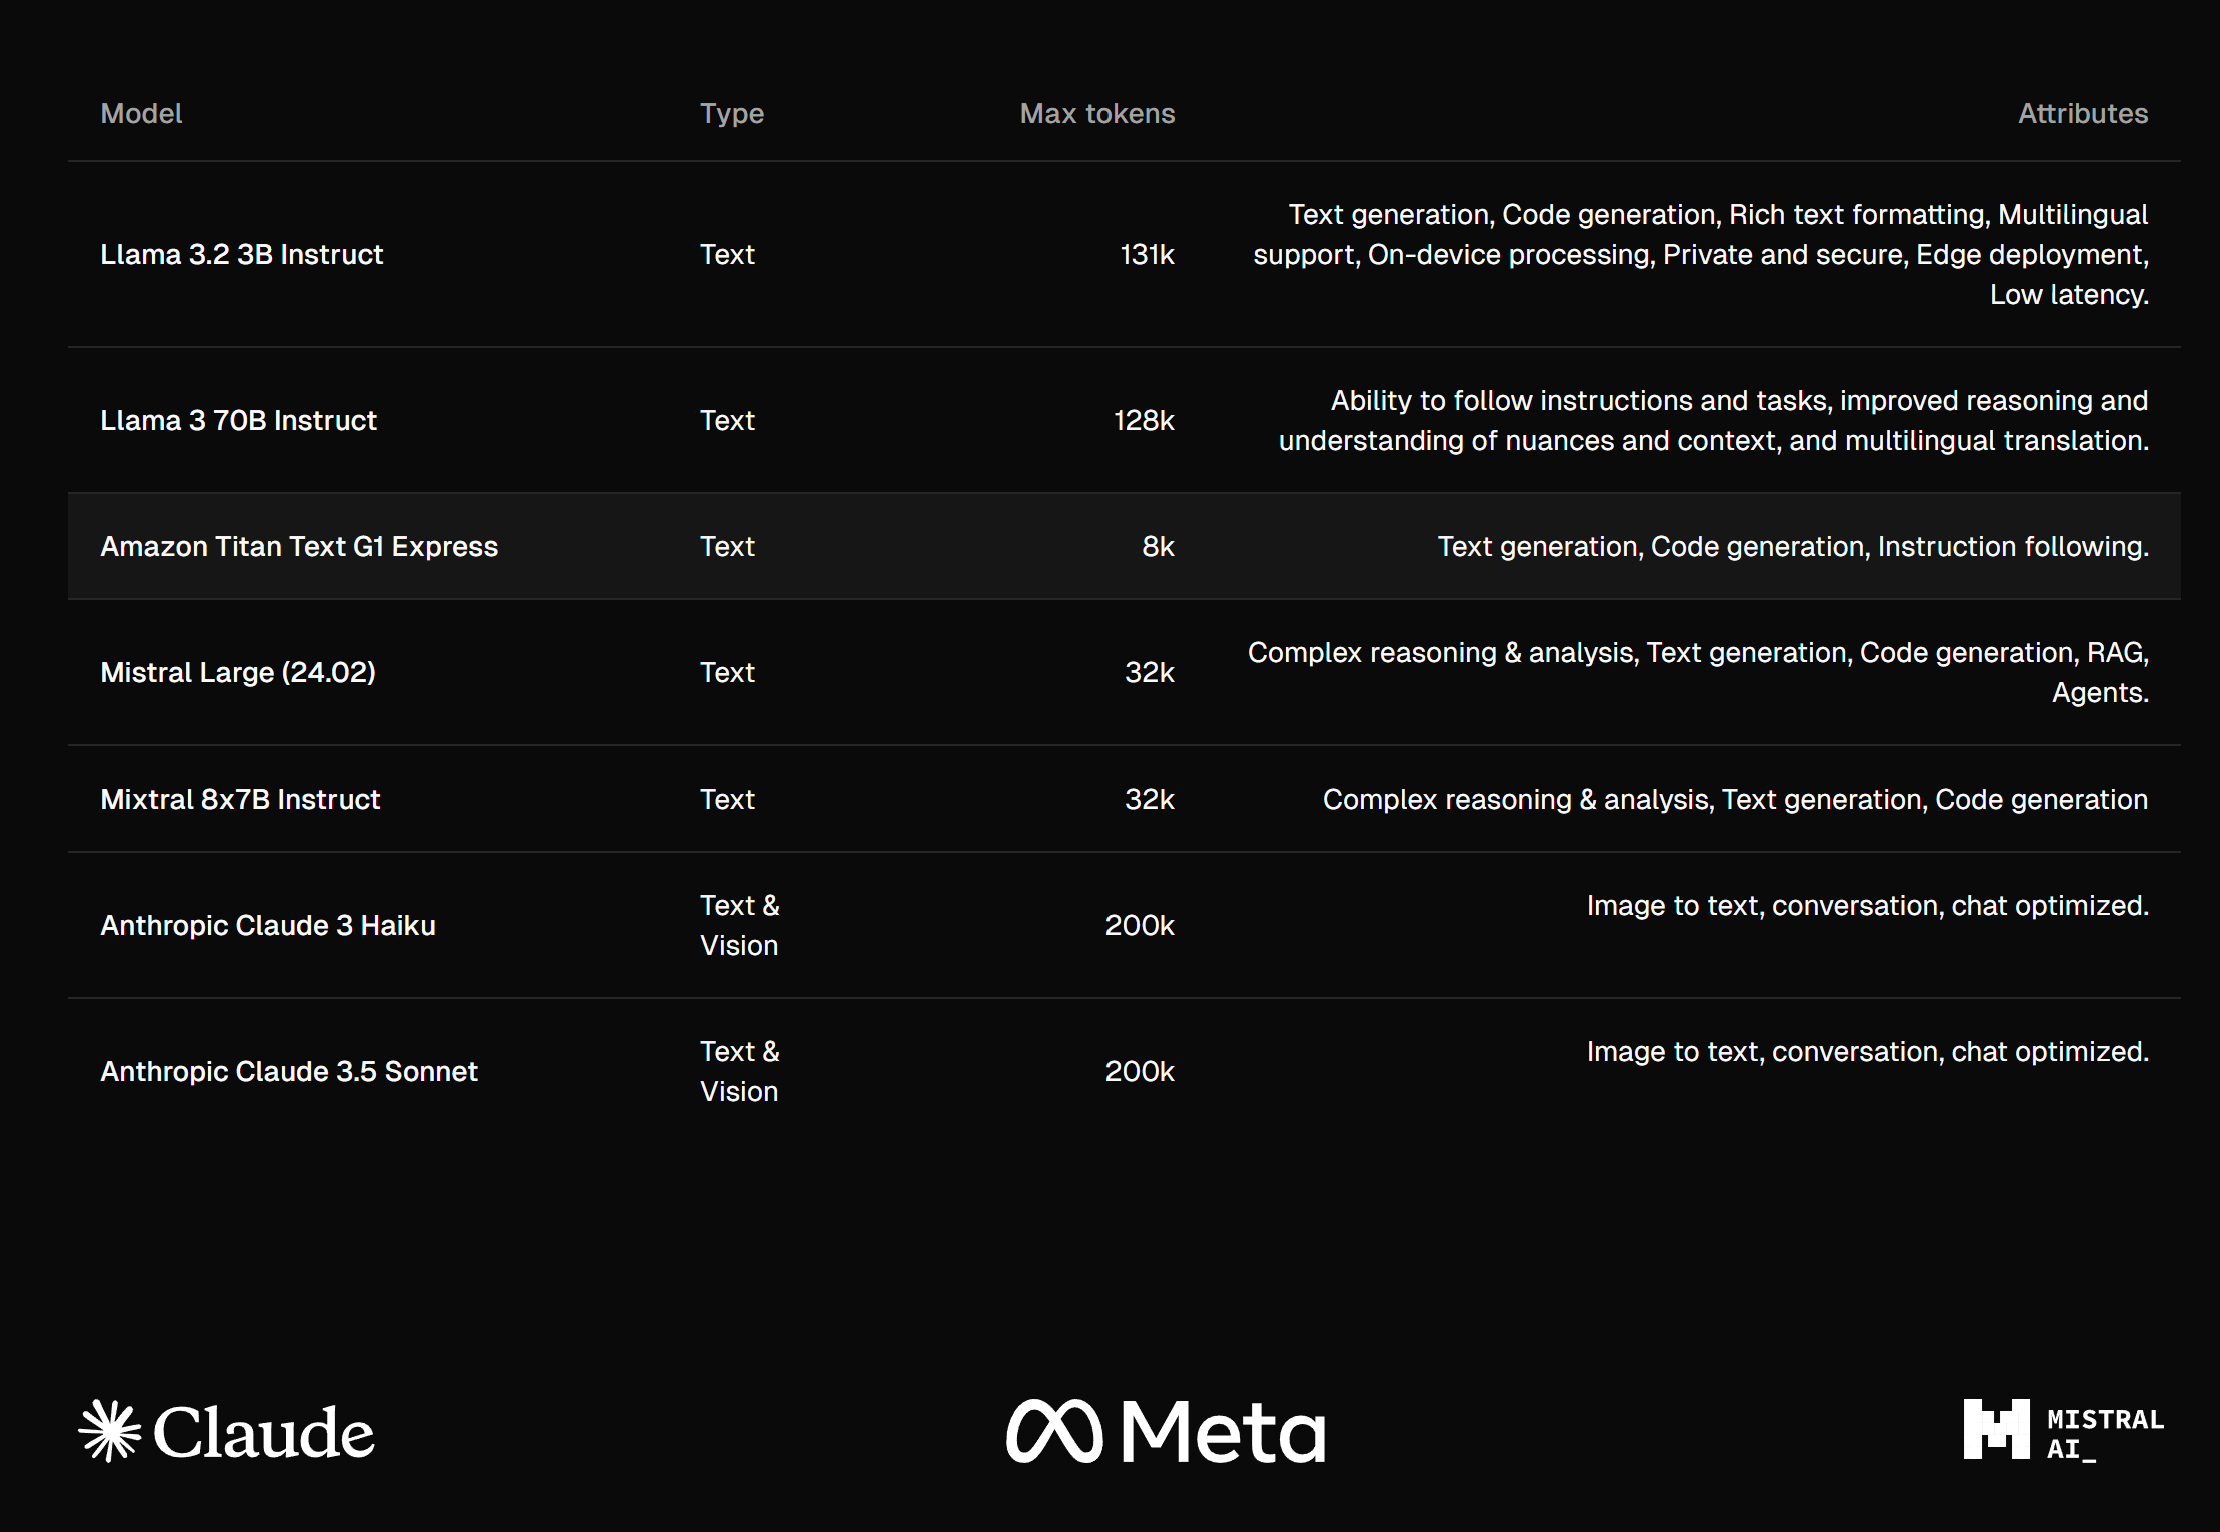2220x1532 pixels.
Task: Select Anthropic Claude 3 Haiku model name
Action: pos(268,925)
